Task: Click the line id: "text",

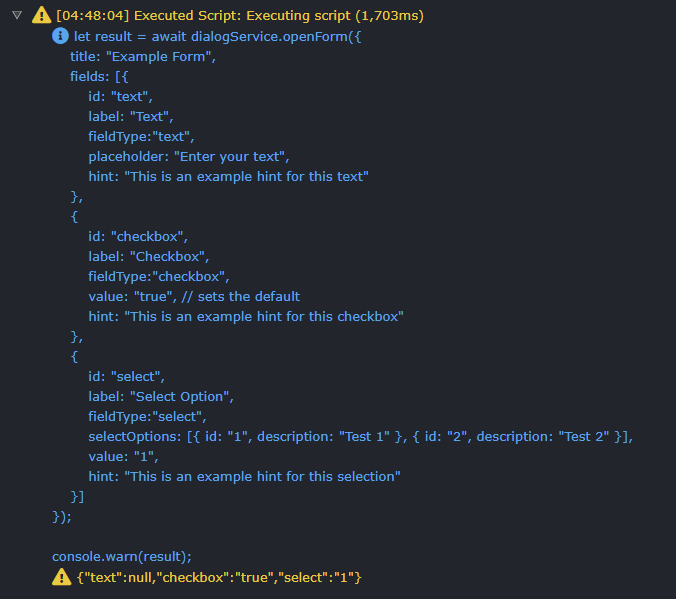Action: [120, 97]
